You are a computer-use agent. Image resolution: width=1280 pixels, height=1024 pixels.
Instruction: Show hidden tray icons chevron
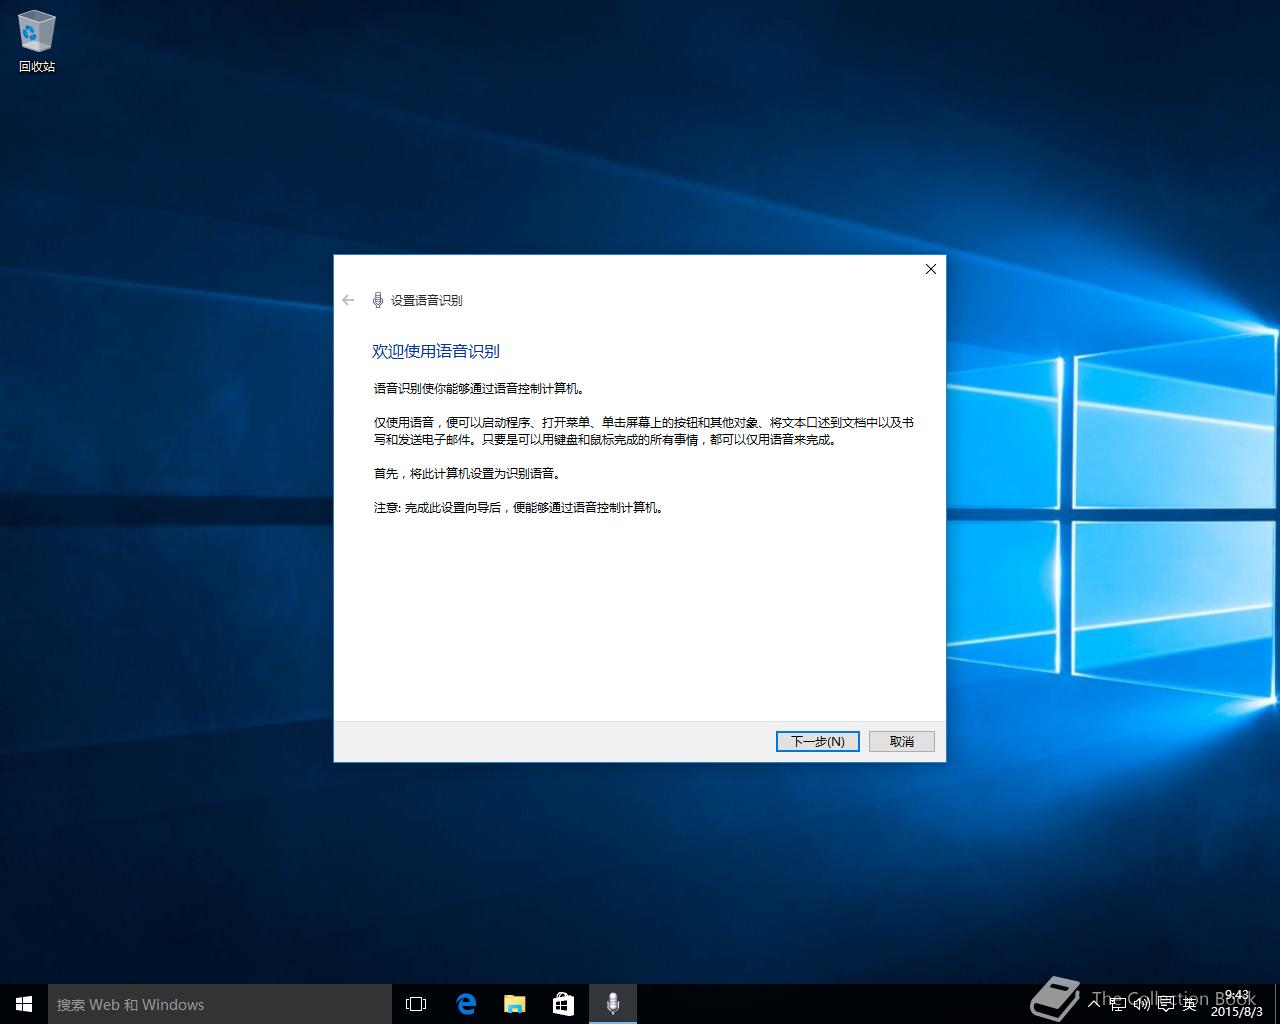tap(1092, 1004)
